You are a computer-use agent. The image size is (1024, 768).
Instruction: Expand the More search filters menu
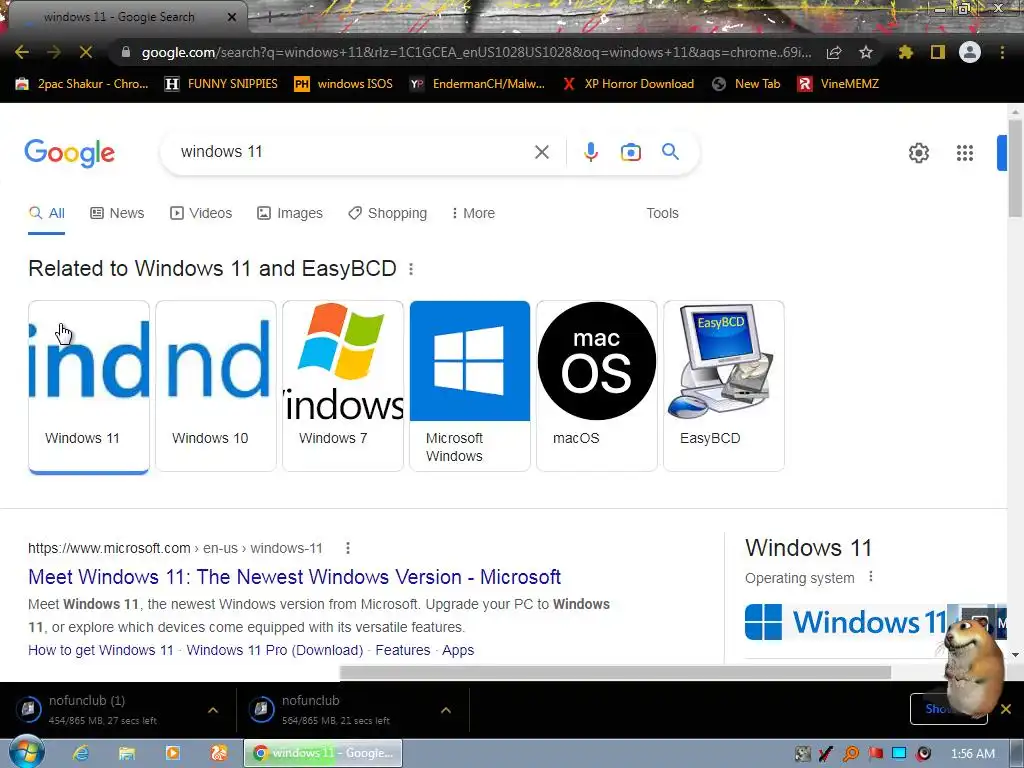[473, 213]
